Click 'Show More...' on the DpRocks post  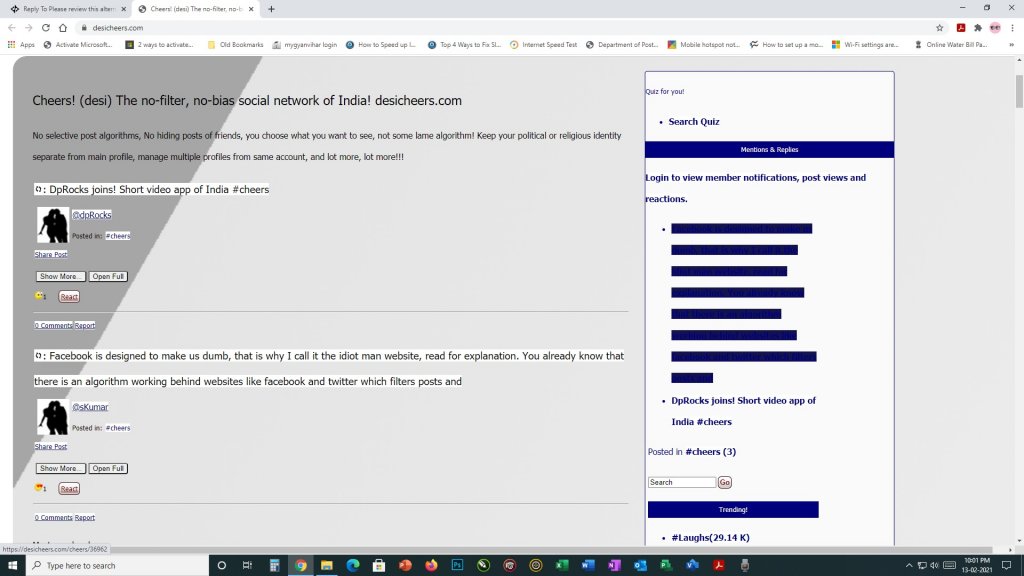click(x=61, y=276)
